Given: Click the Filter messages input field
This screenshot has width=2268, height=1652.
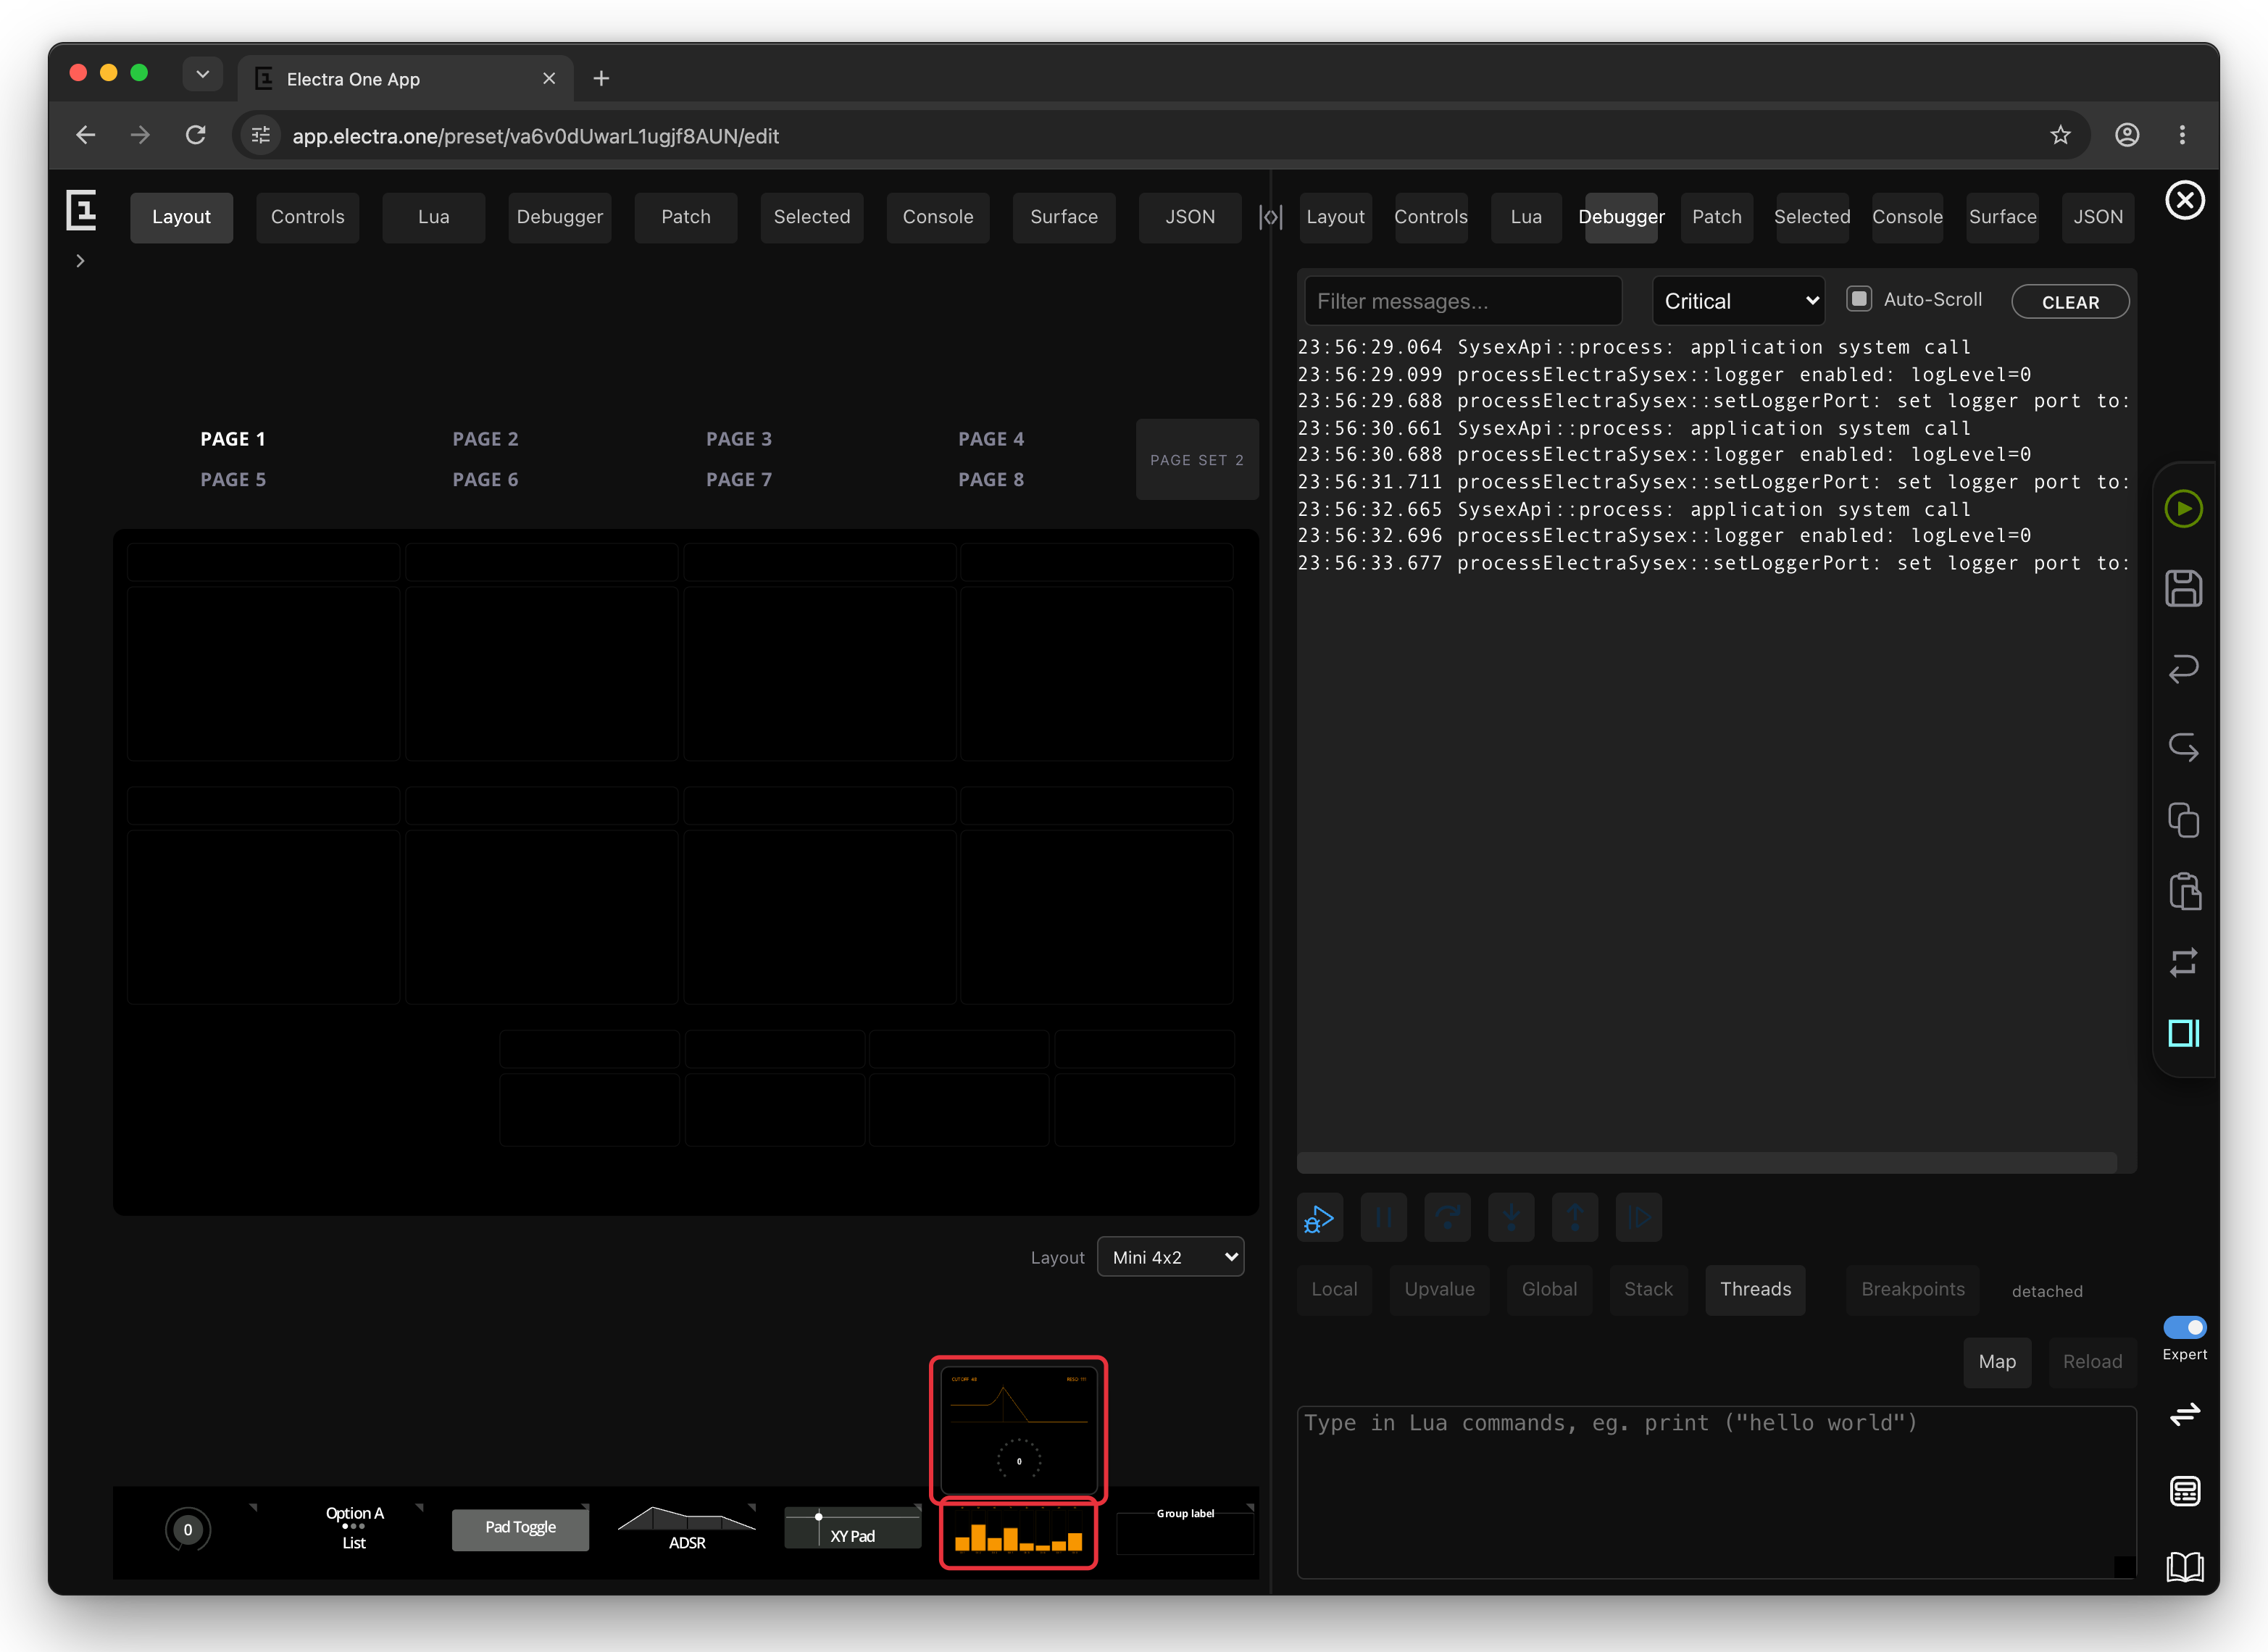Looking at the screenshot, I should [x=1462, y=301].
